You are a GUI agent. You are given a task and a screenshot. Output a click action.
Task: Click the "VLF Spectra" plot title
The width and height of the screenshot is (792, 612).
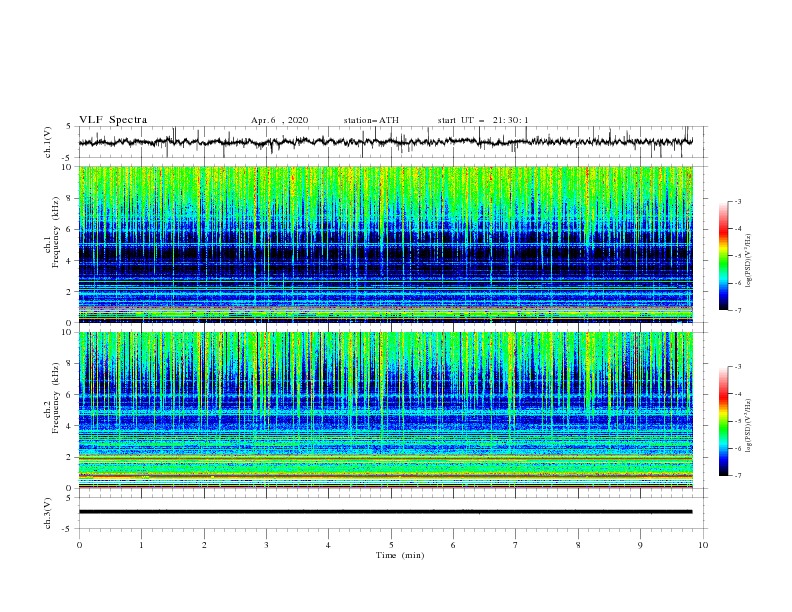tap(113, 120)
